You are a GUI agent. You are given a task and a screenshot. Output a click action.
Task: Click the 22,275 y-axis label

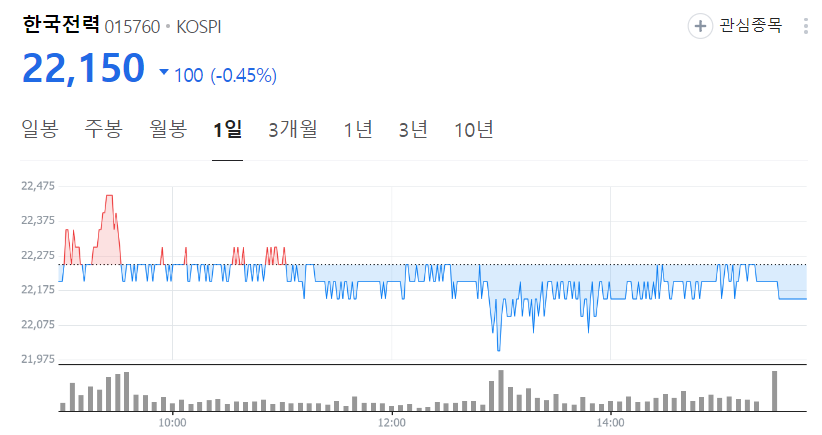[x=38, y=255]
